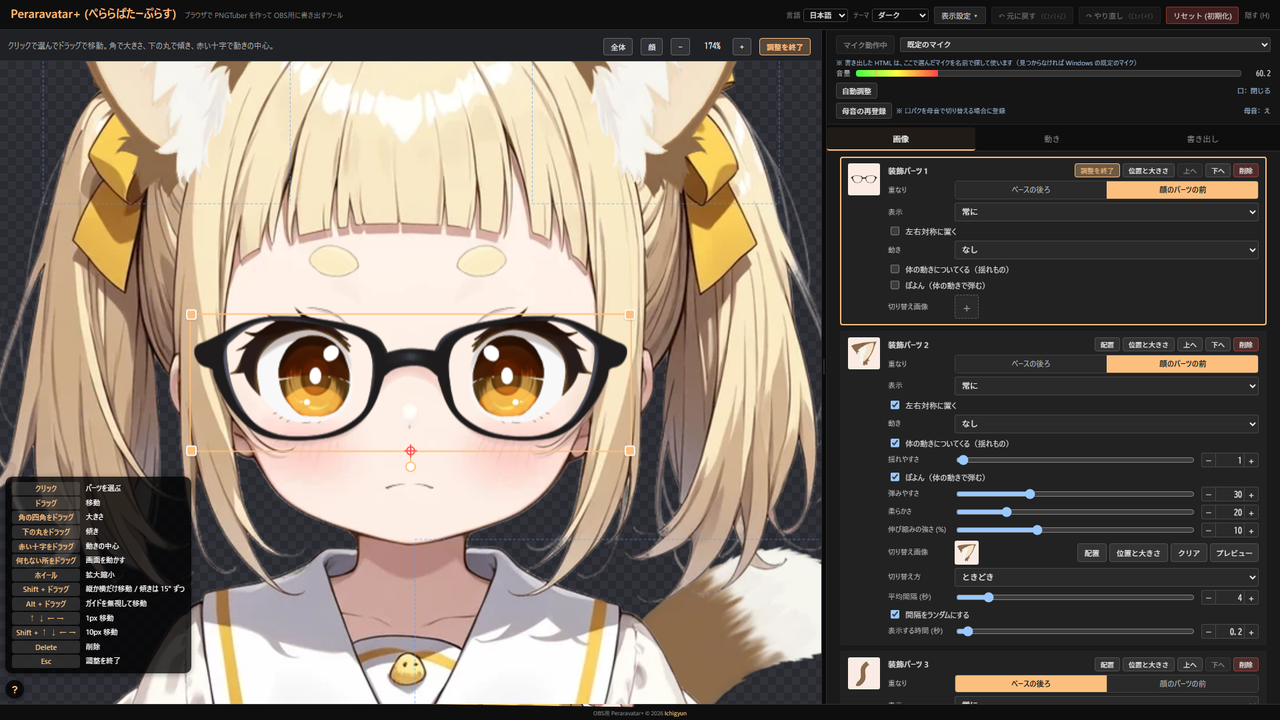Toggle 間隔をランダムにする checkbox
This screenshot has width=1280, height=720.
(895, 614)
